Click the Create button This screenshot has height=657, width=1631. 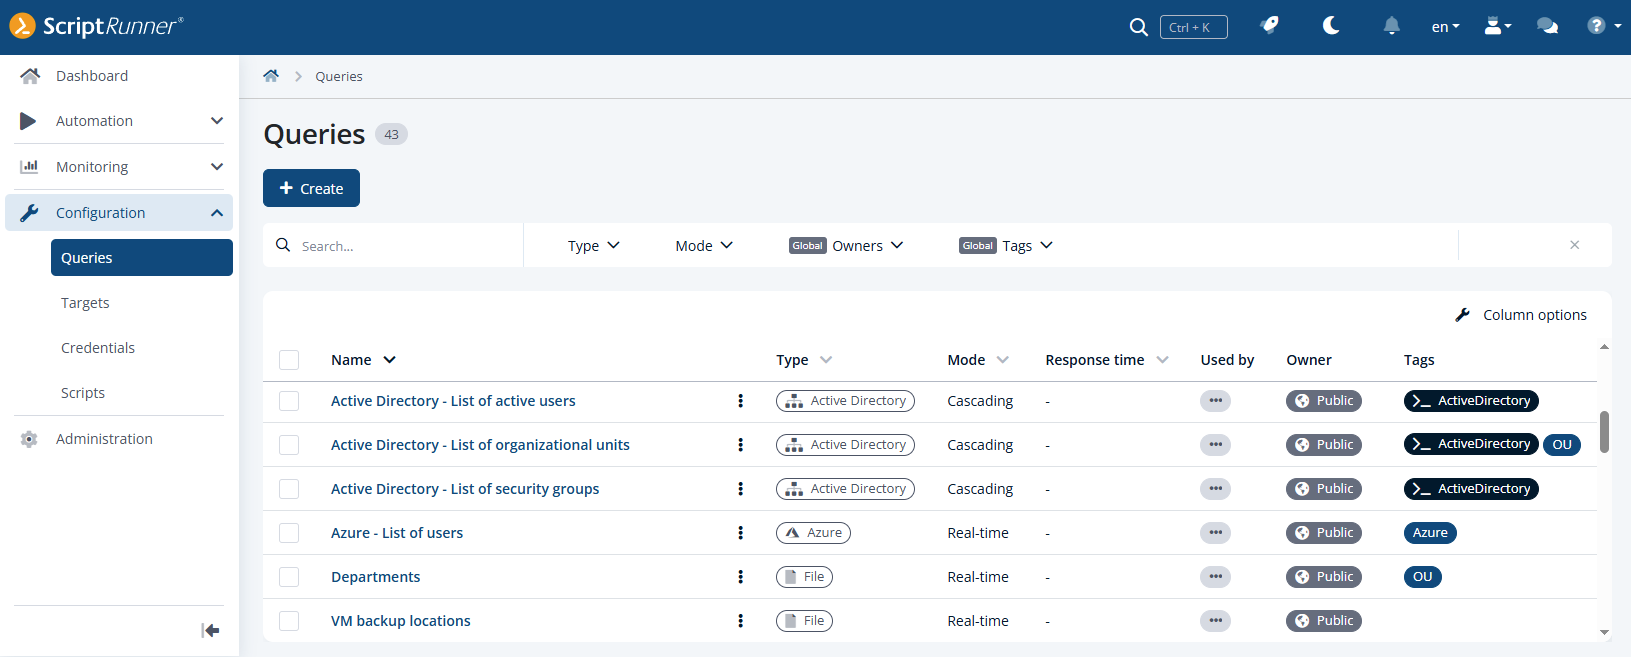tap(311, 188)
